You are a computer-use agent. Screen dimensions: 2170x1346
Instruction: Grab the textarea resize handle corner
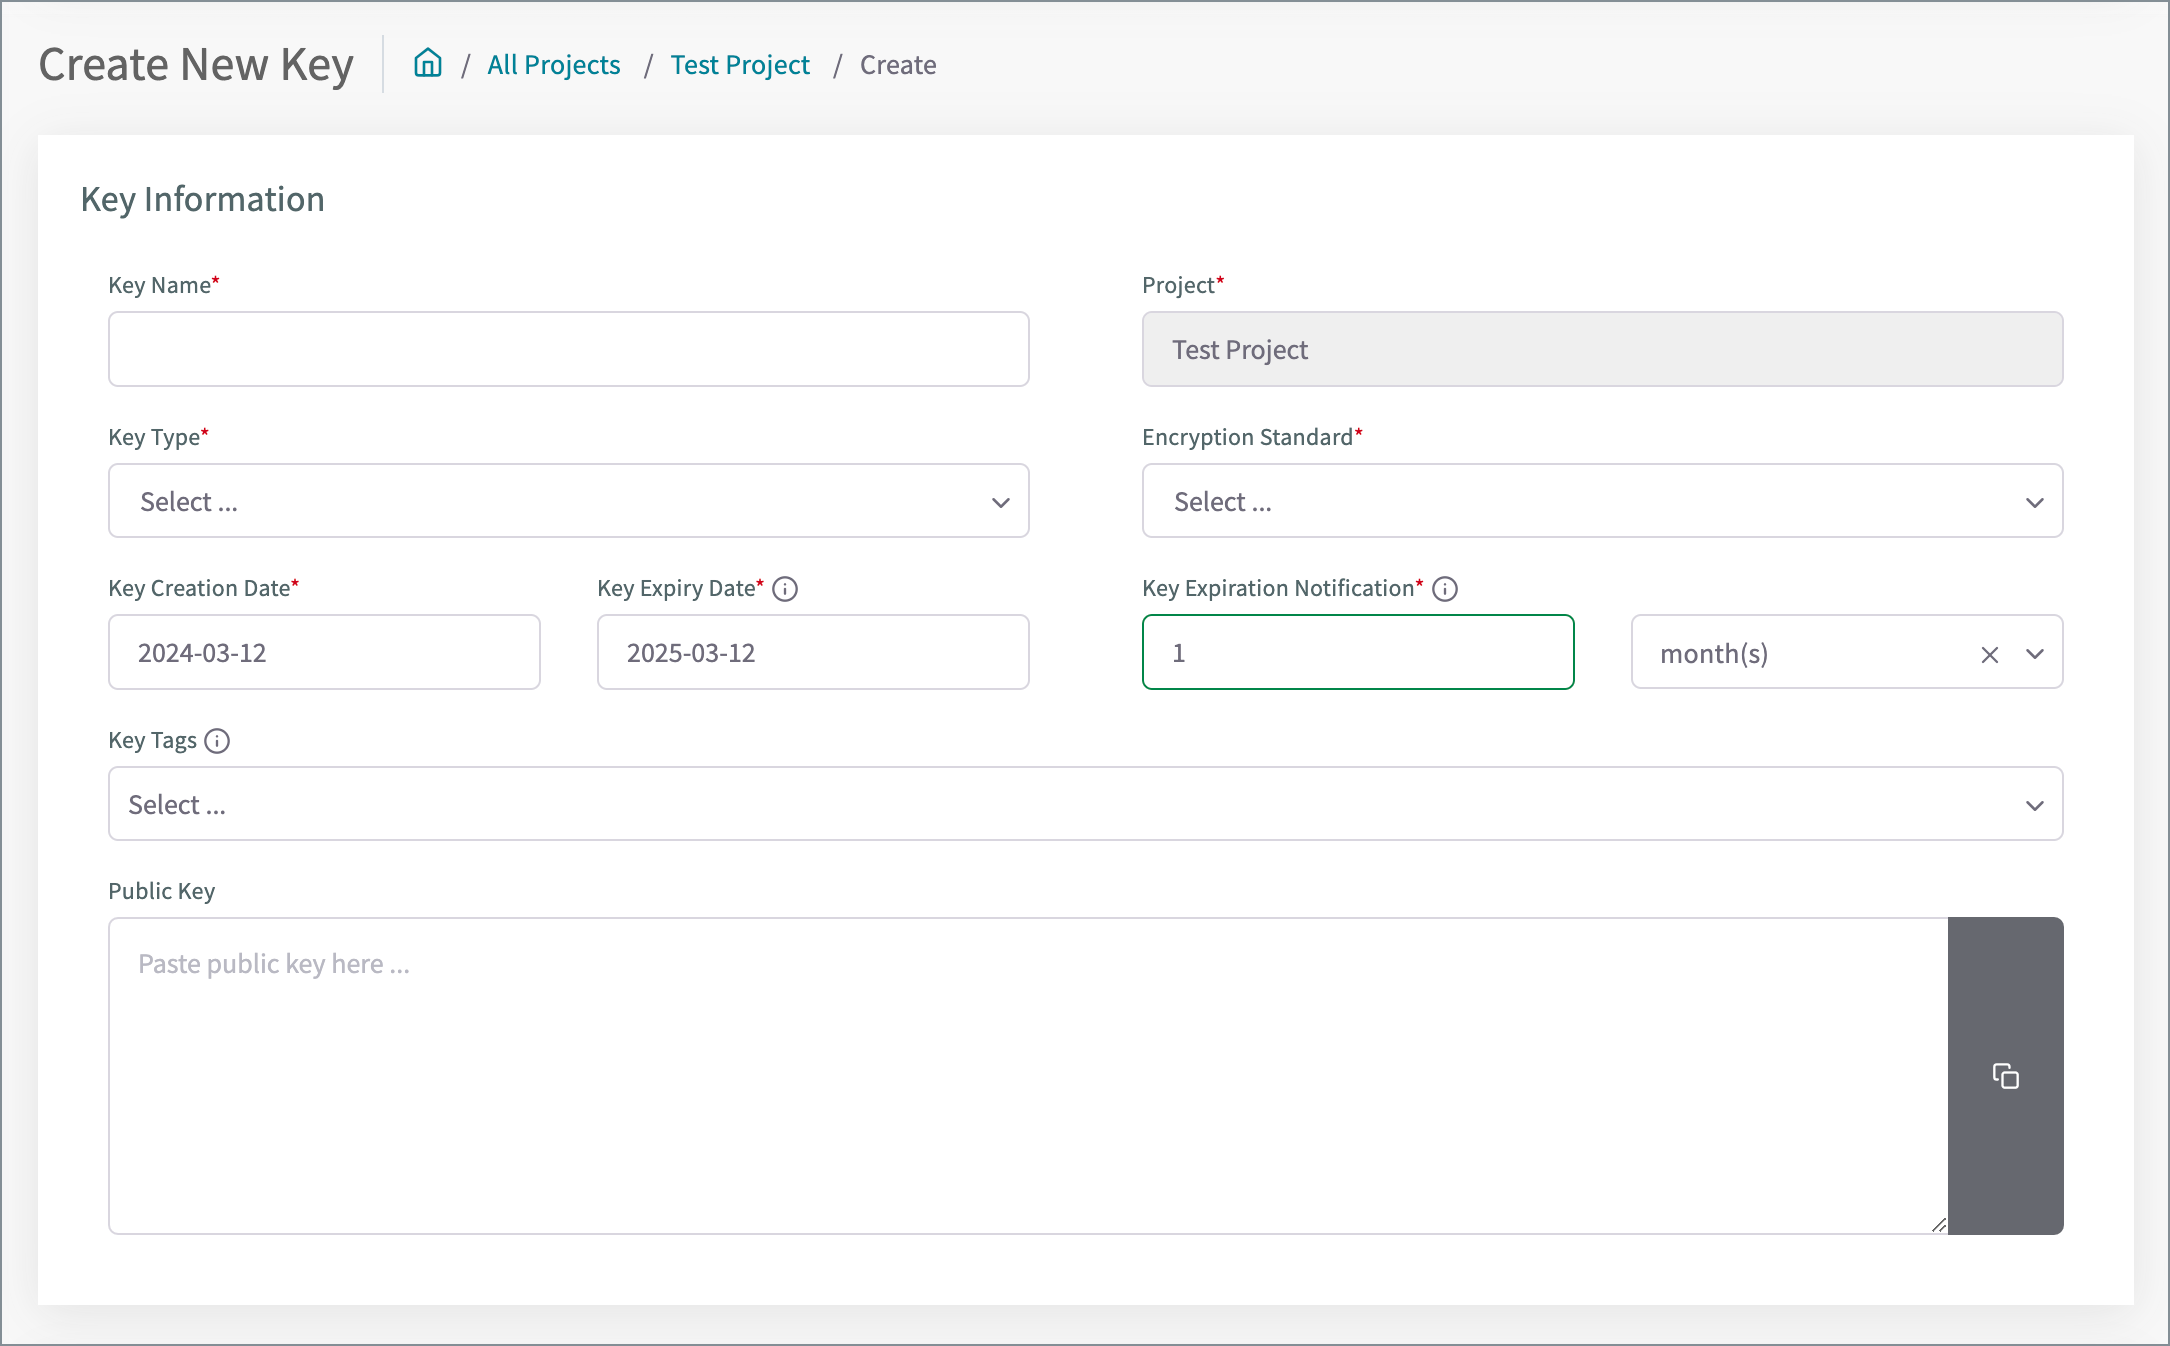pos(1939,1225)
